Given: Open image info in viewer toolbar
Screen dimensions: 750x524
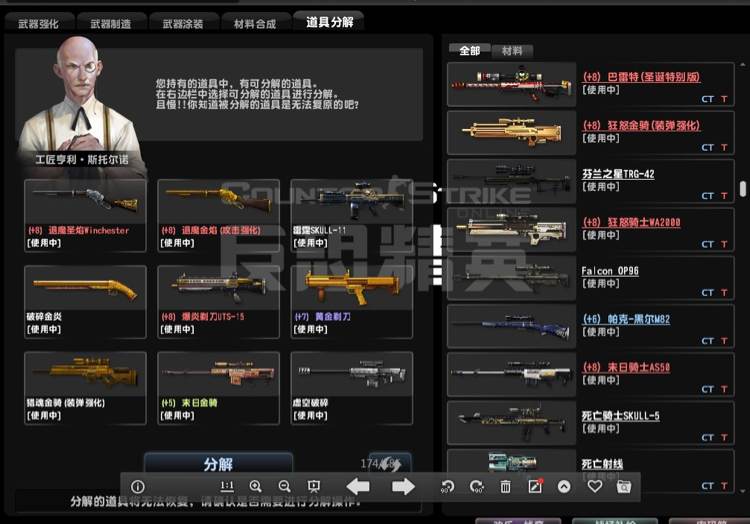Looking at the screenshot, I should pos(138,487).
